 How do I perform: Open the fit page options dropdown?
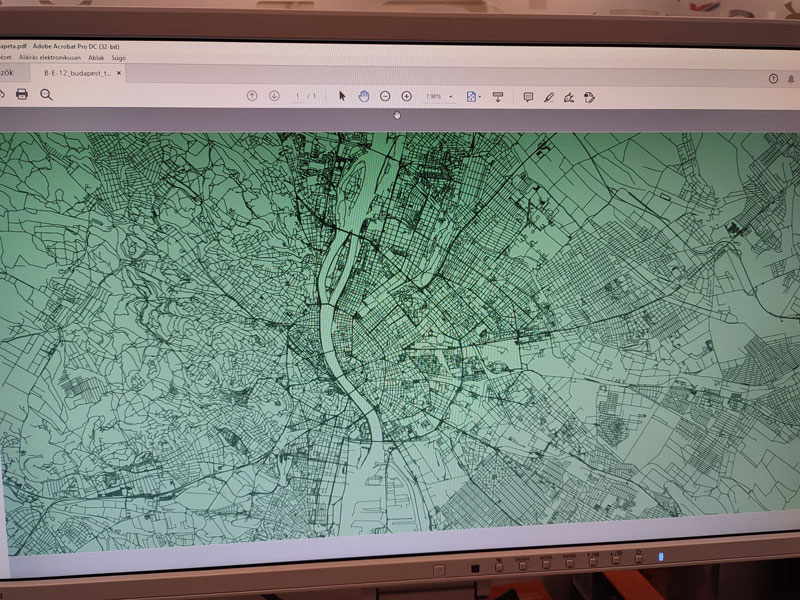[x=474, y=96]
